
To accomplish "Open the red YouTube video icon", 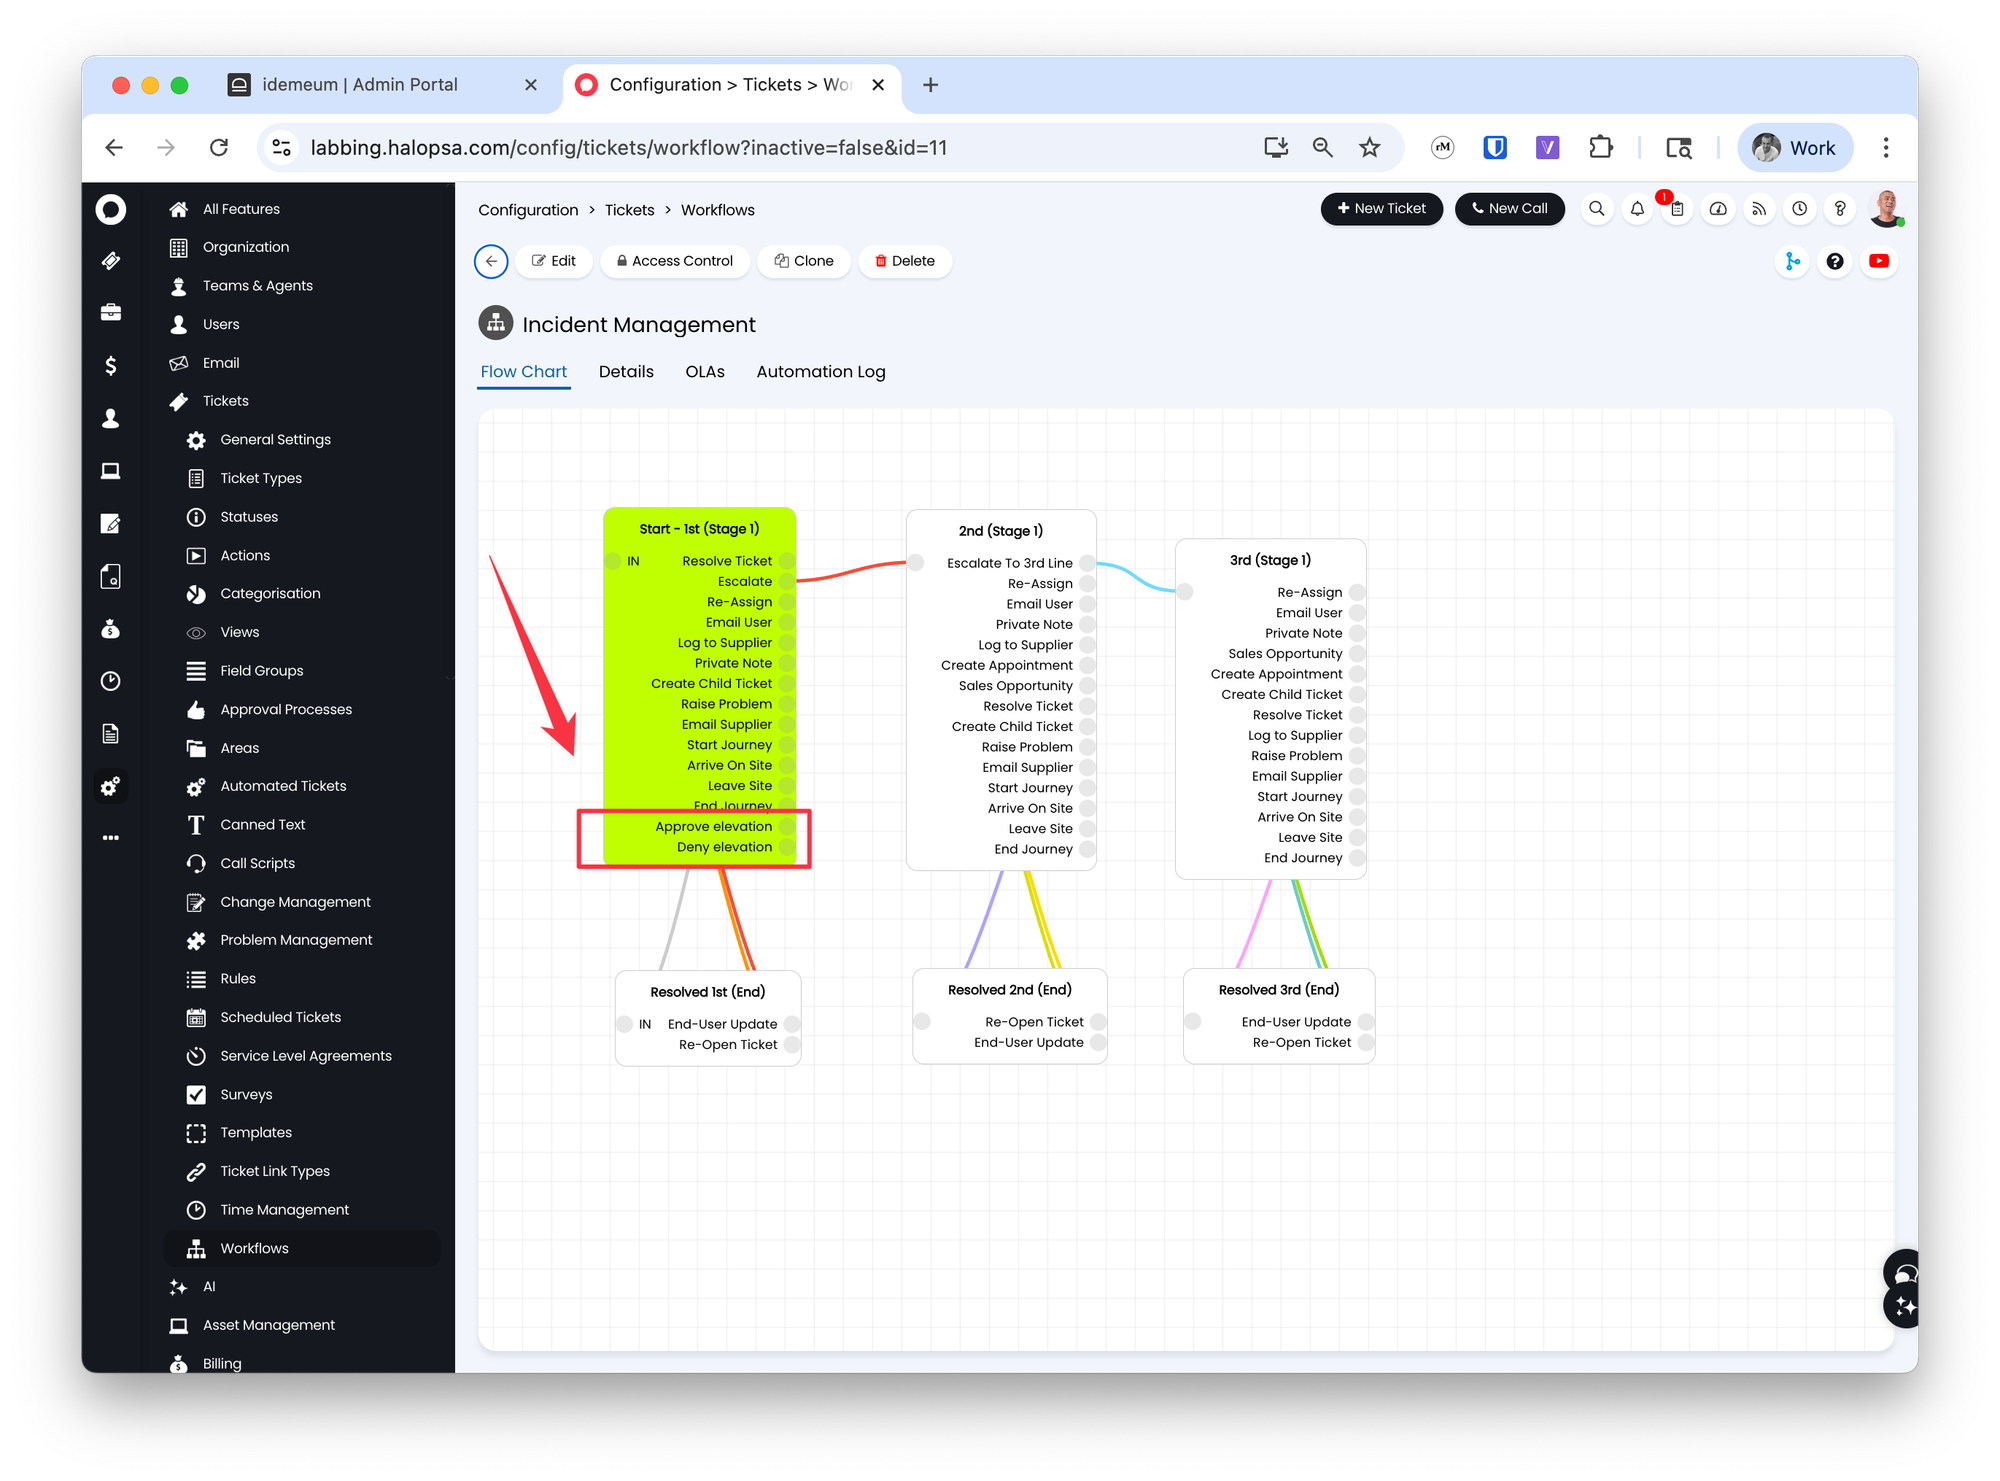I will [x=1879, y=262].
